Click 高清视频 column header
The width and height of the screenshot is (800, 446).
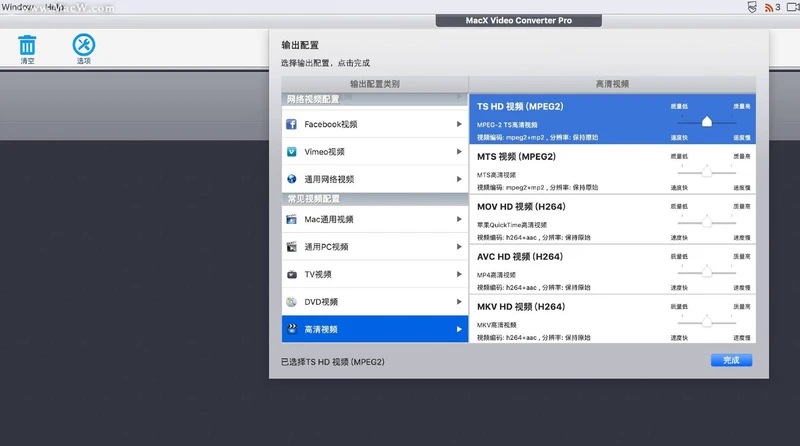coord(612,84)
